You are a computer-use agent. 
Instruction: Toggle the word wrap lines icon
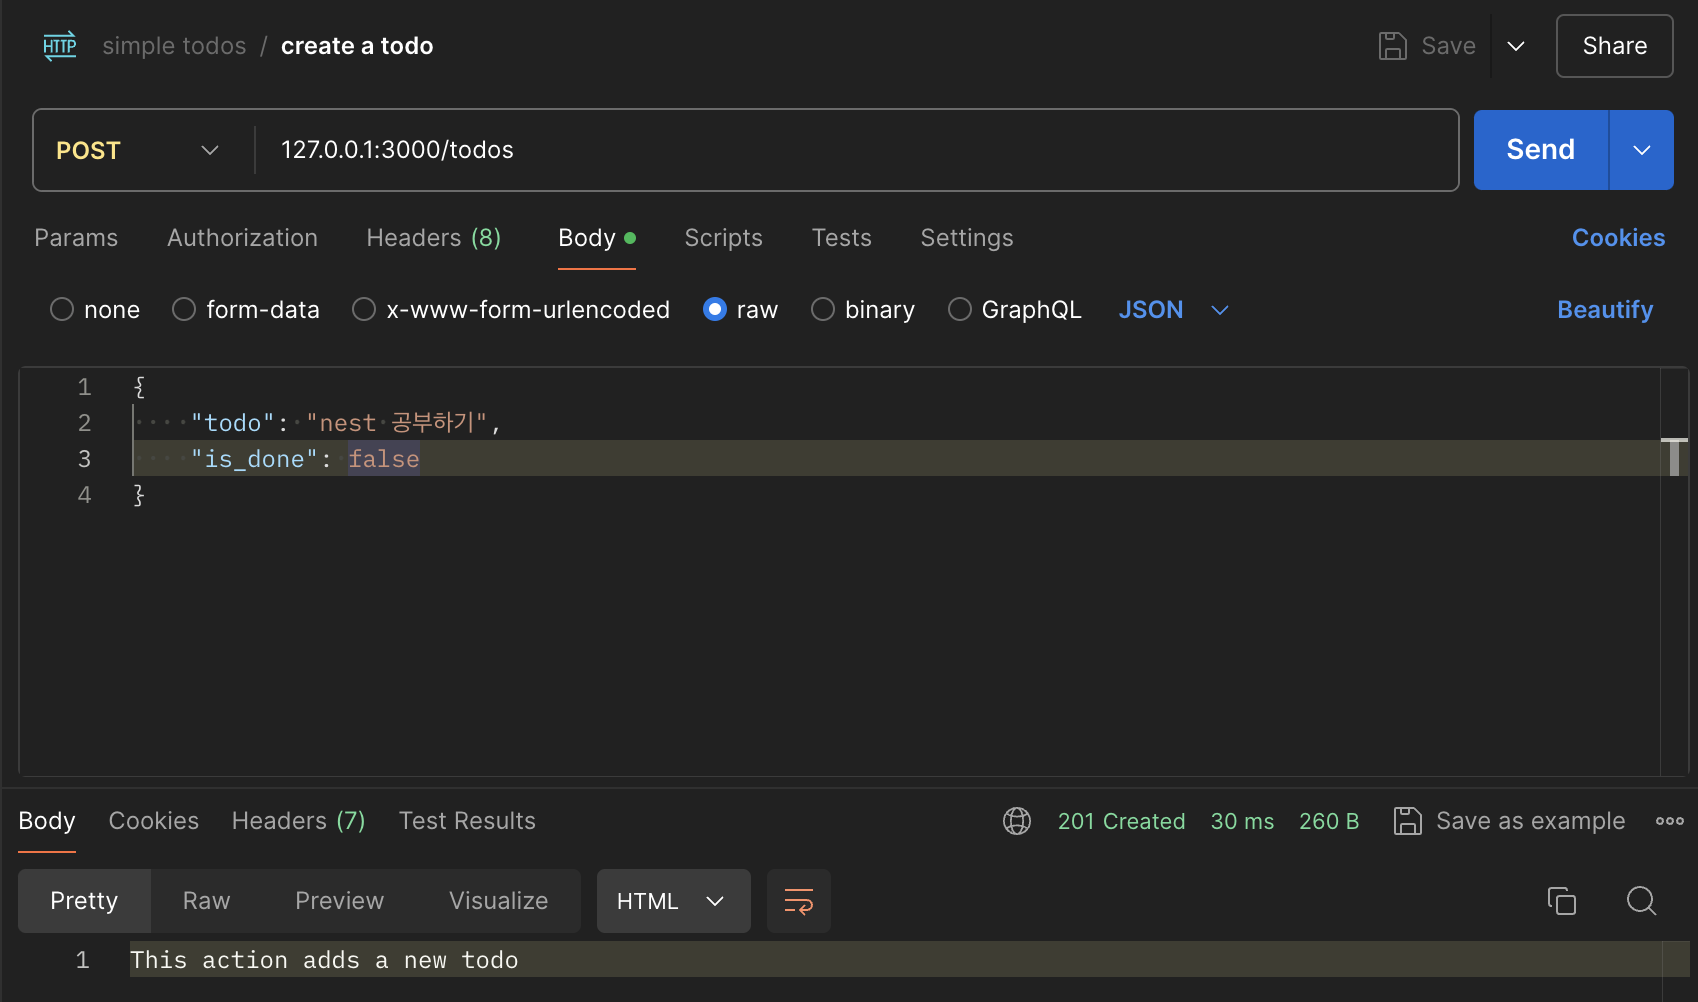[x=799, y=901]
